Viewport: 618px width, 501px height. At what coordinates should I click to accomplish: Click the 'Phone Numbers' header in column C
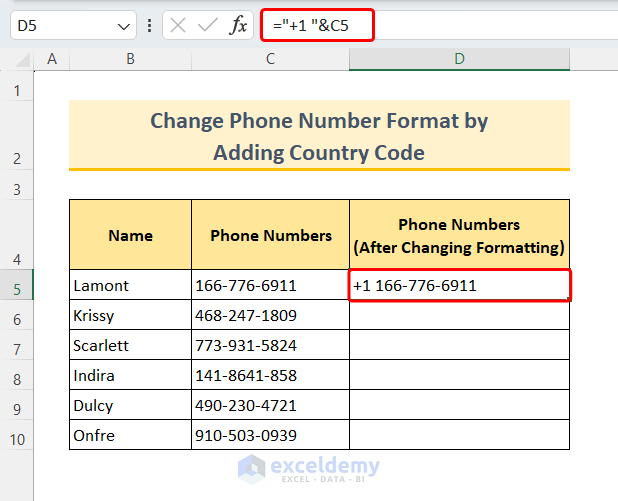tap(270, 235)
